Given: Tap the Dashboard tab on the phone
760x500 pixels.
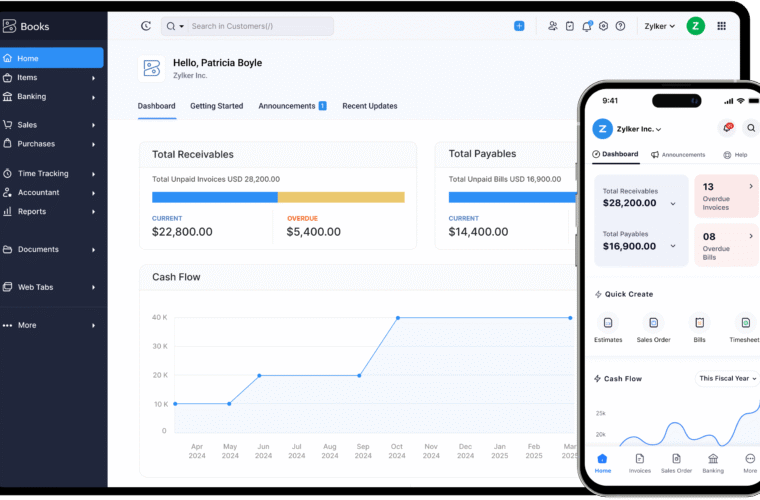Looking at the screenshot, I should [615, 154].
